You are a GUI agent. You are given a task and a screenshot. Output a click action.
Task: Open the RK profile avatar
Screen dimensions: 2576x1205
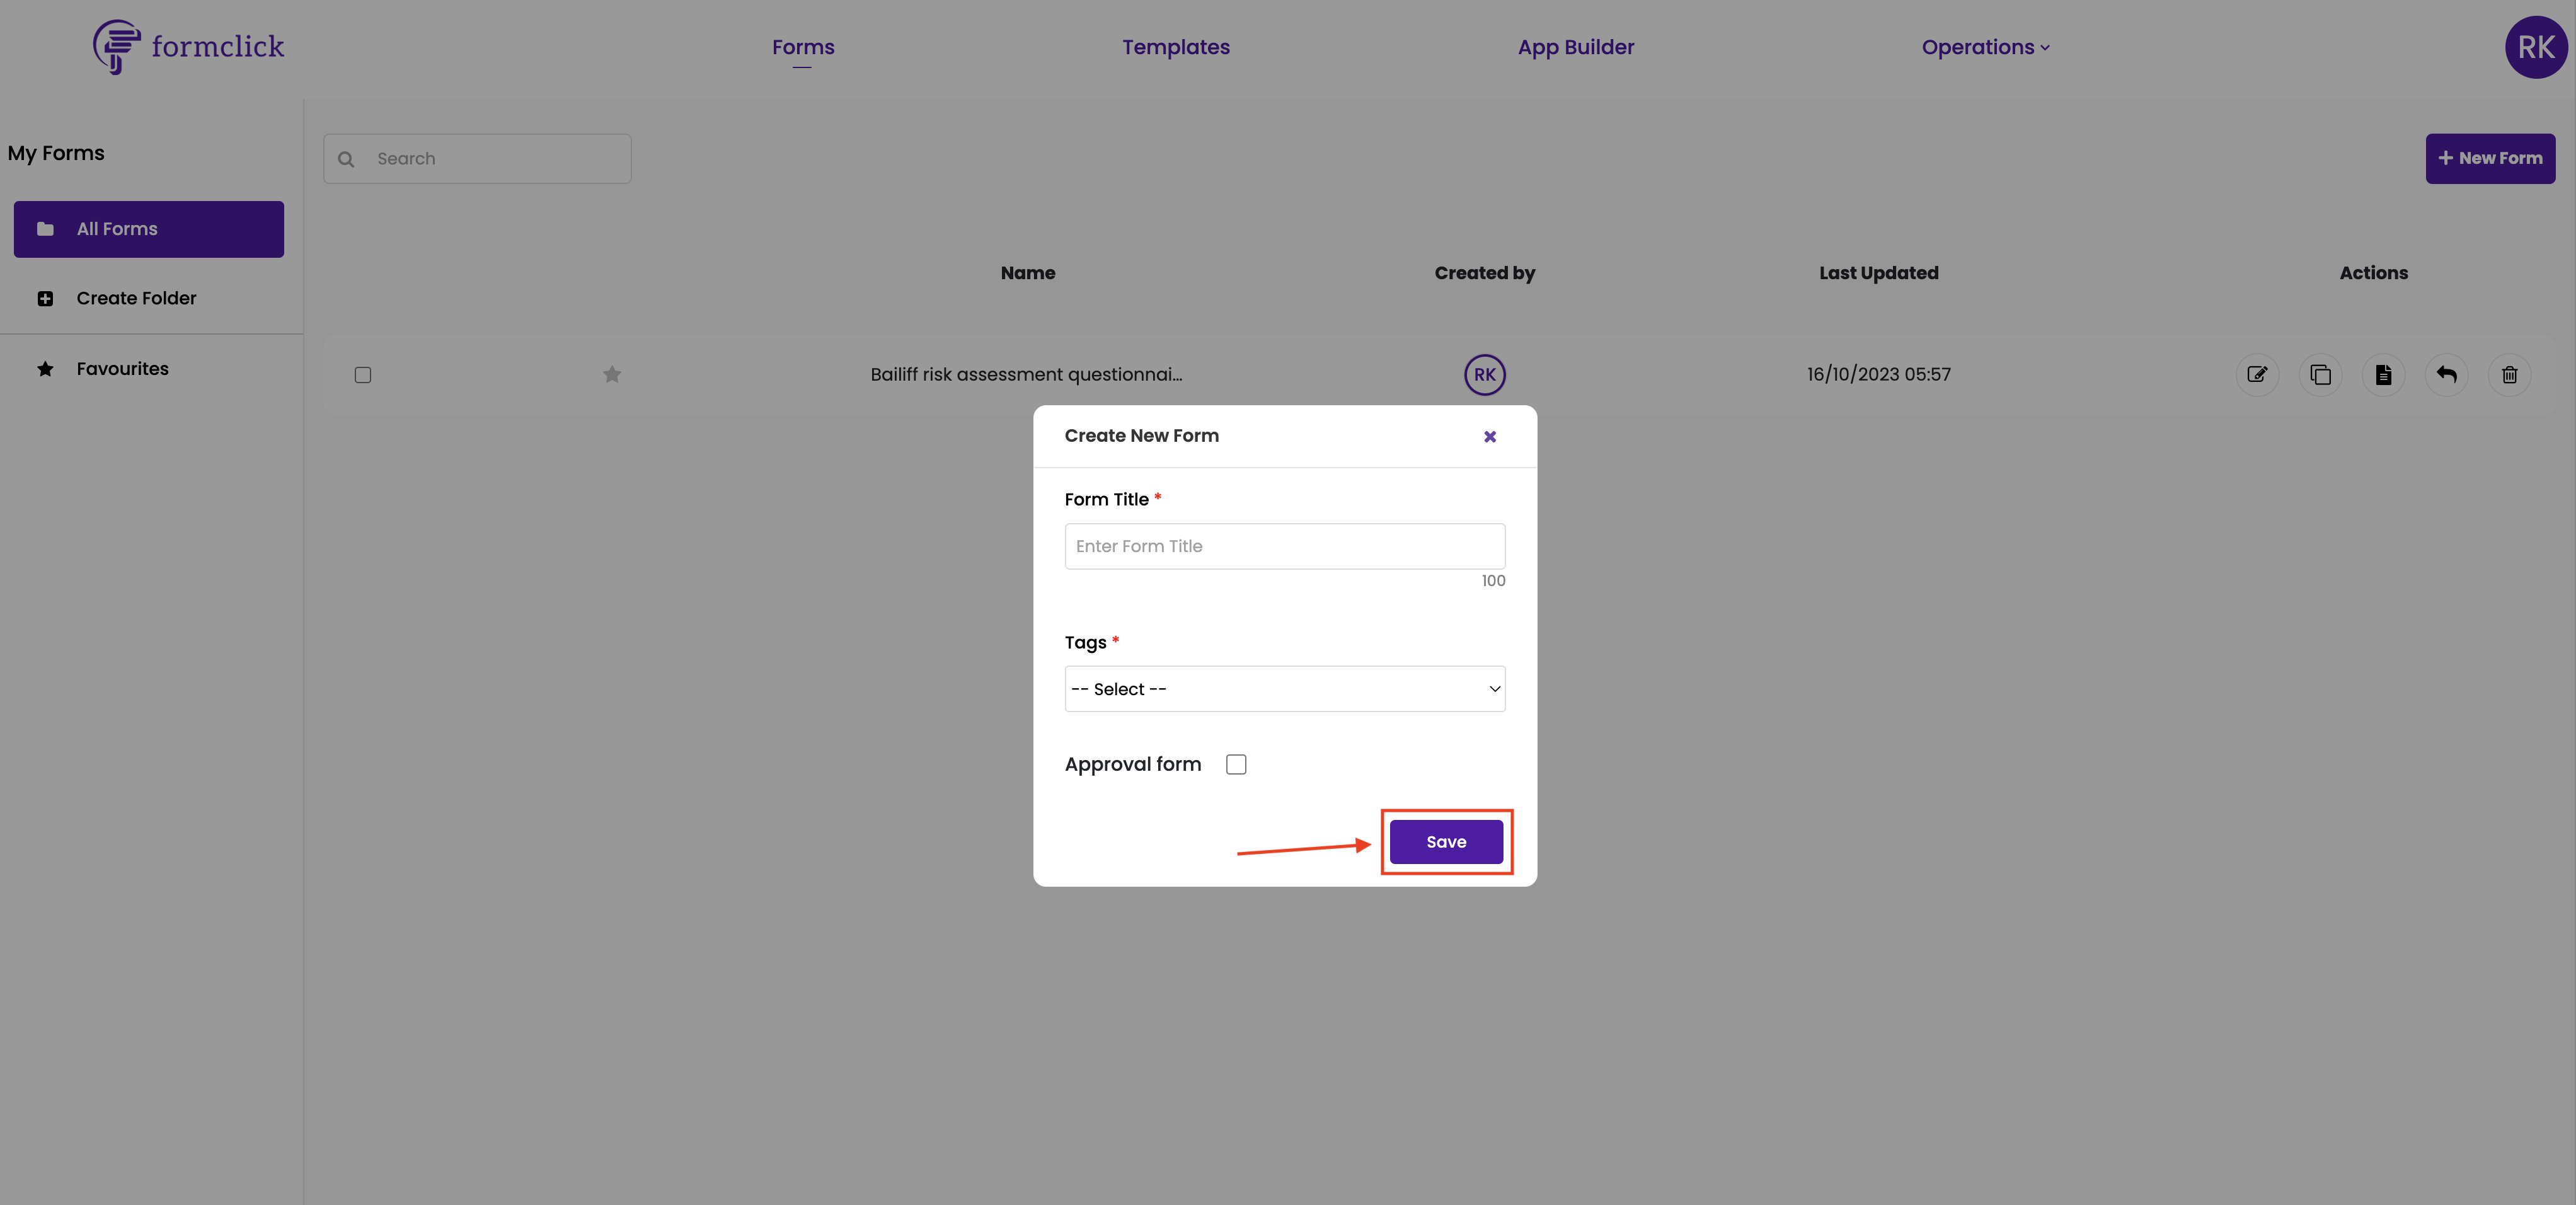2535,47
